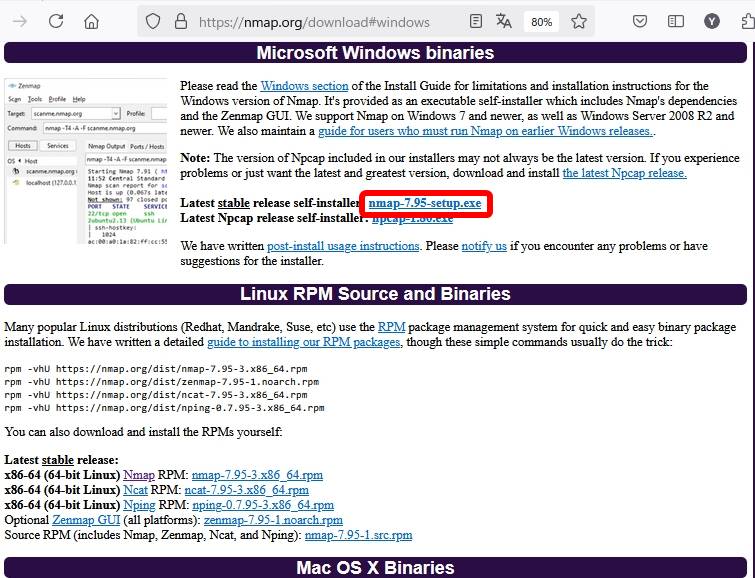Screen dimensions: 755x578
Task: Click the Nping RPM name link
Action: [x=139, y=505]
